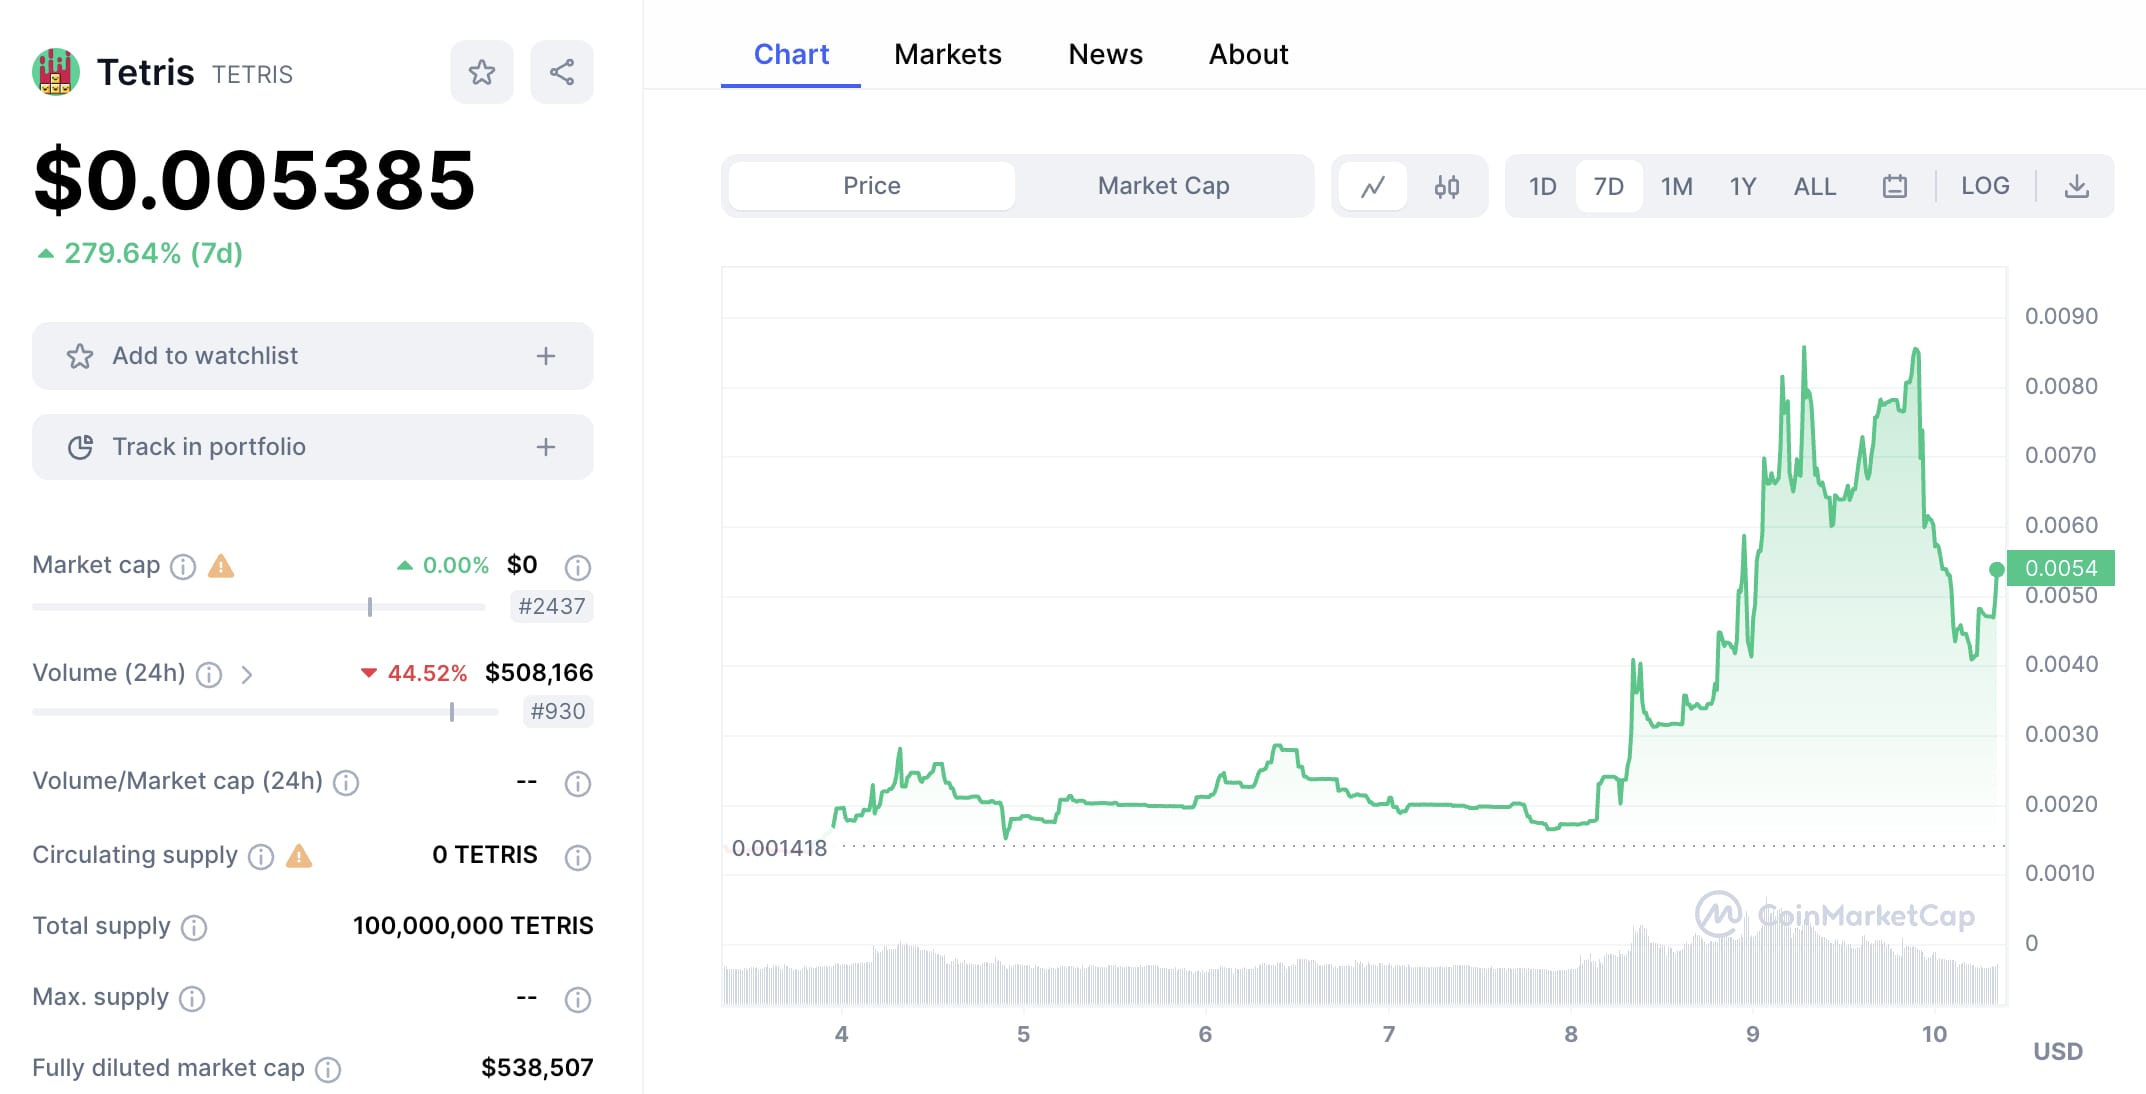The width and height of the screenshot is (2146, 1094).
Task: Select the line chart view icon
Action: [x=1373, y=186]
